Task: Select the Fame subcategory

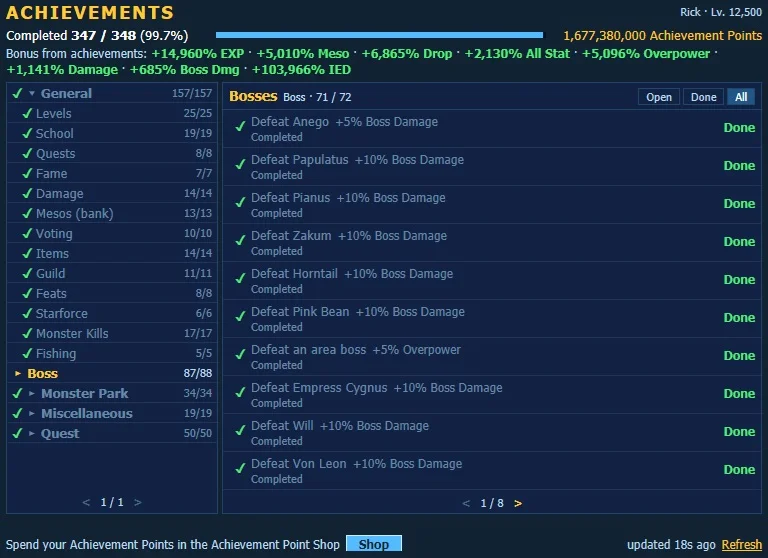Action: point(112,173)
